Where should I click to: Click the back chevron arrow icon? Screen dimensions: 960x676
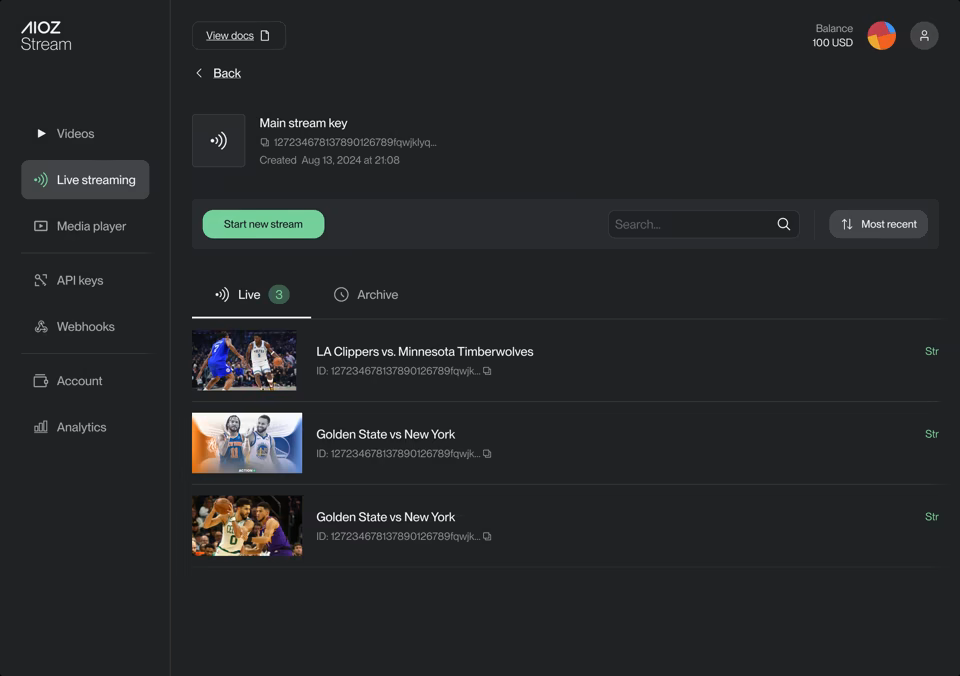click(199, 73)
